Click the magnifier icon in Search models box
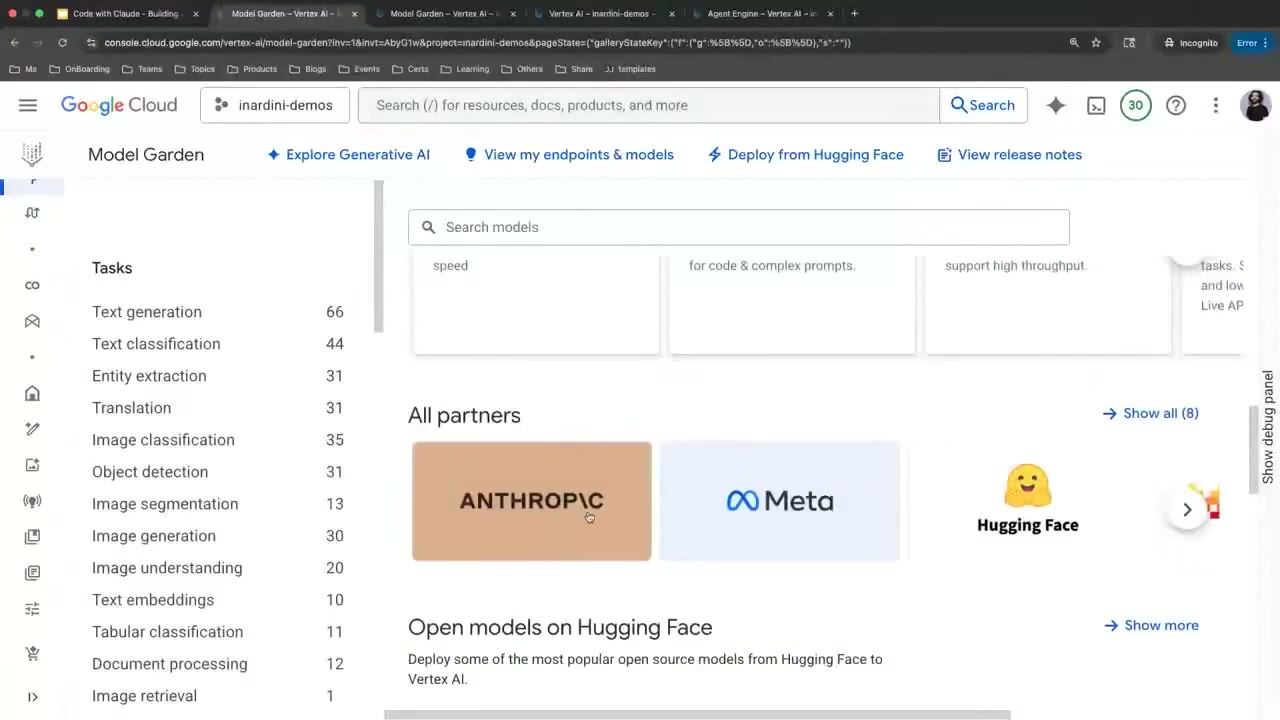This screenshot has height=720, width=1280. point(428,227)
